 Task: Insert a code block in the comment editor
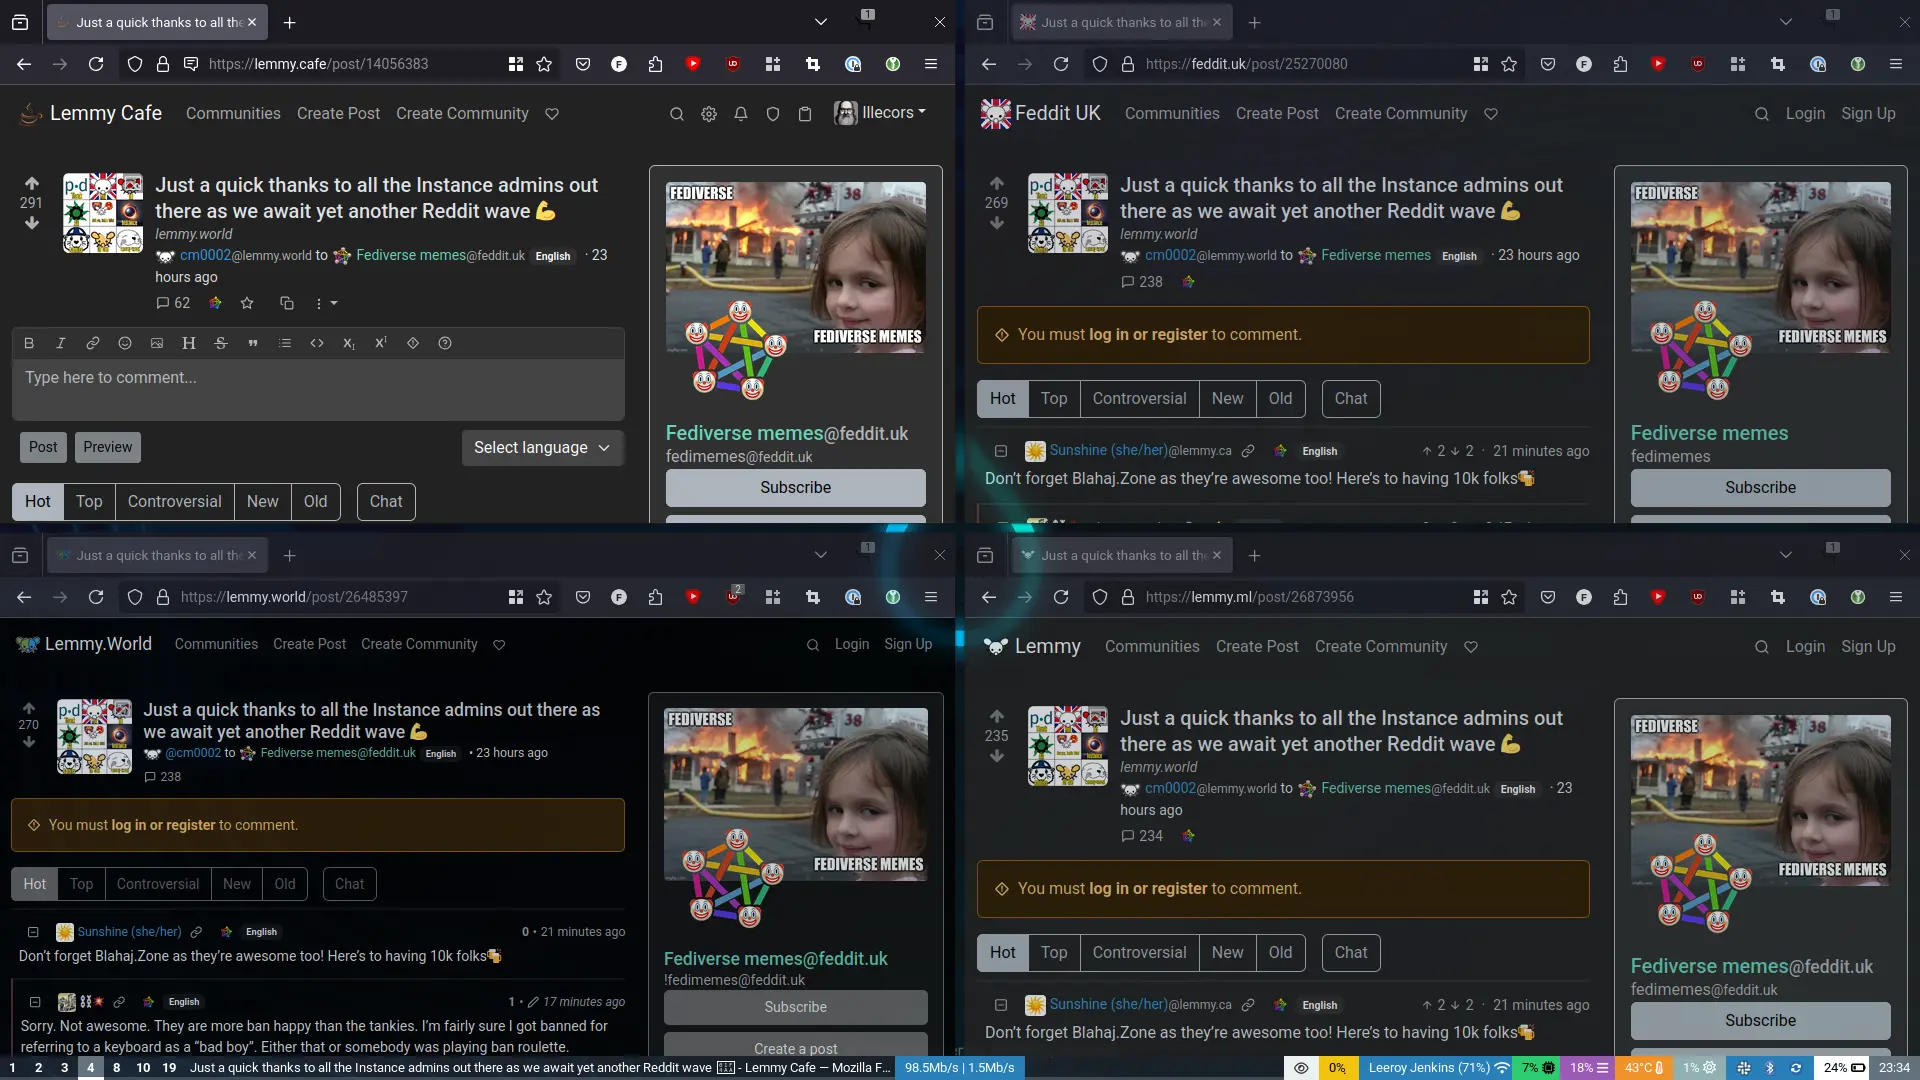(317, 343)
